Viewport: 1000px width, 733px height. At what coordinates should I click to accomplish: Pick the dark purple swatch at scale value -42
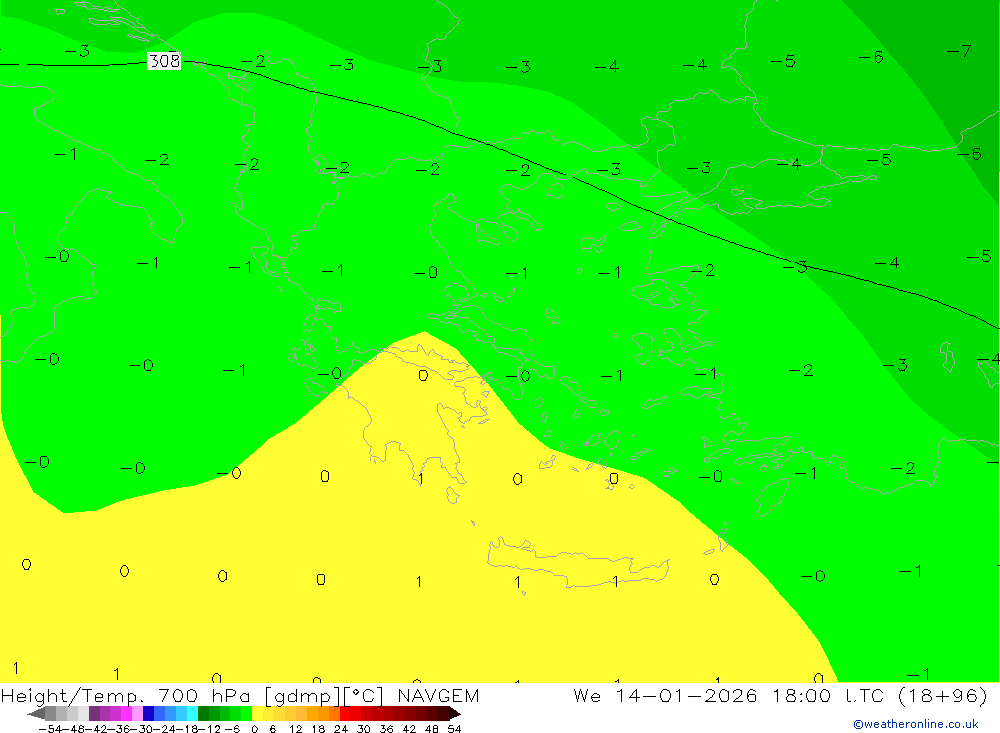click(x=94, y=714)
